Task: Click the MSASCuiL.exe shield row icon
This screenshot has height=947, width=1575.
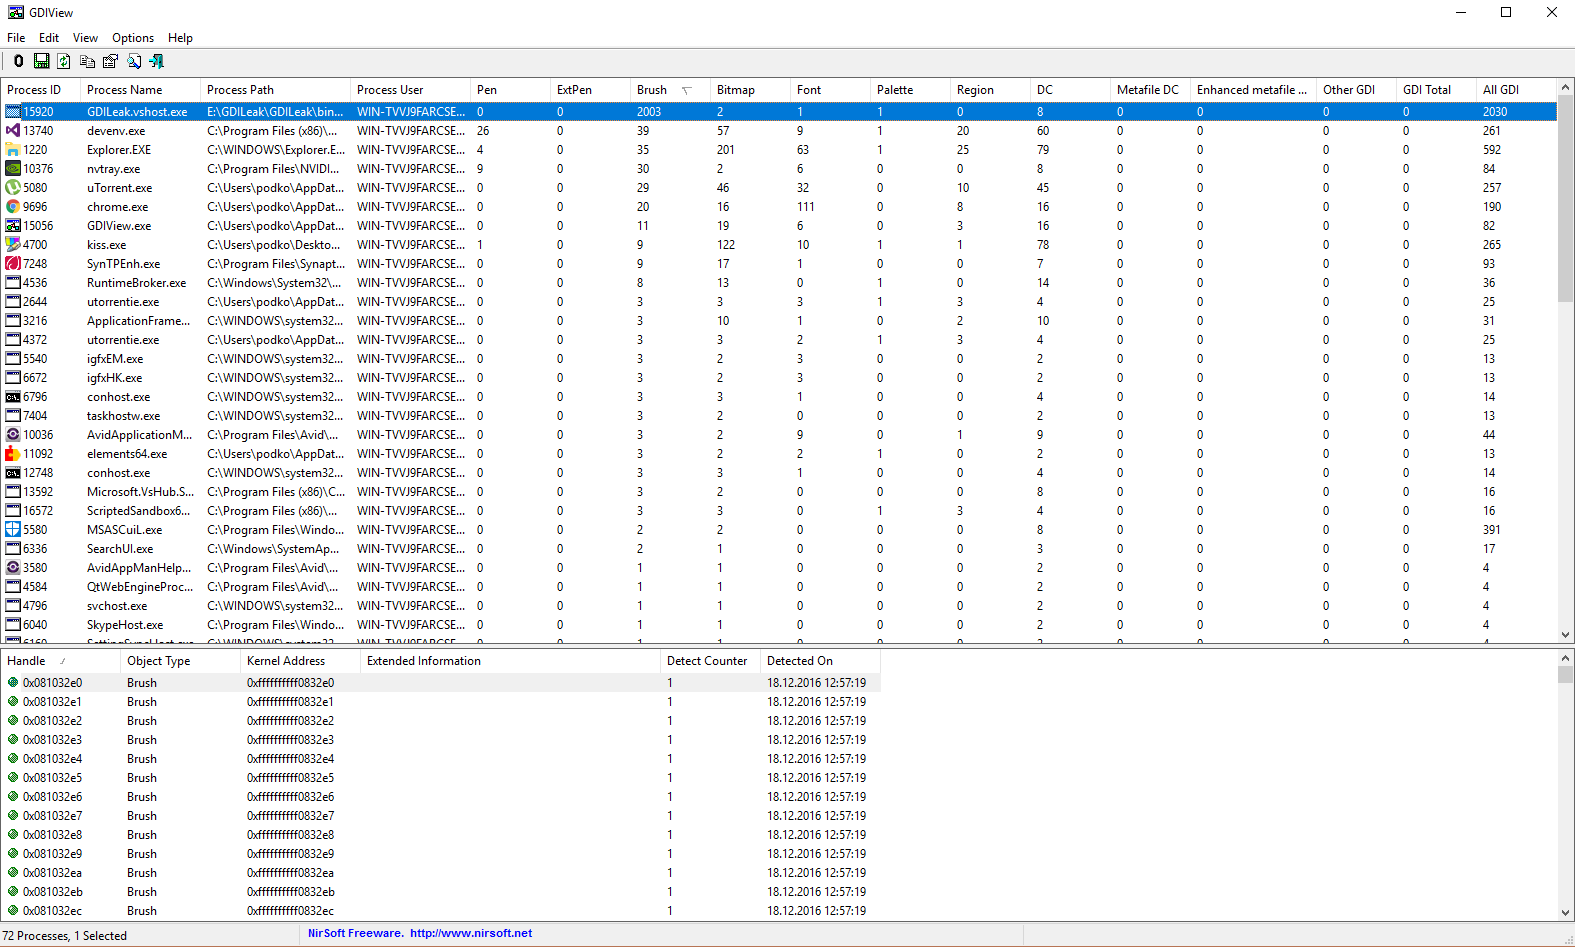Action: pos(13,530)
